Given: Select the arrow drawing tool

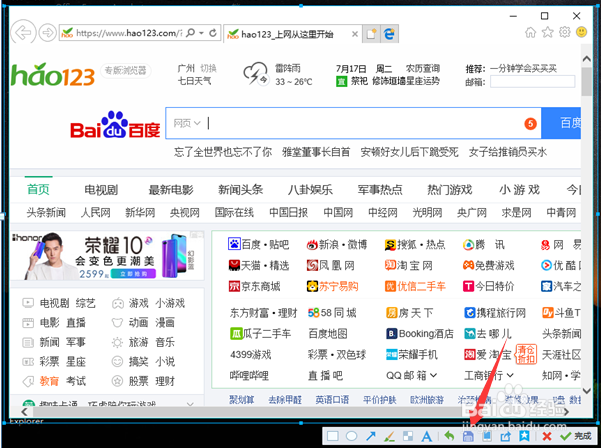Looking at the screenshot, I should [x=371, y=436].
